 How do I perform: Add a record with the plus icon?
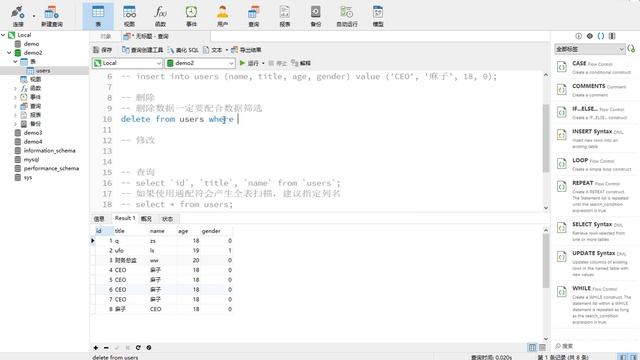(96, 348)
